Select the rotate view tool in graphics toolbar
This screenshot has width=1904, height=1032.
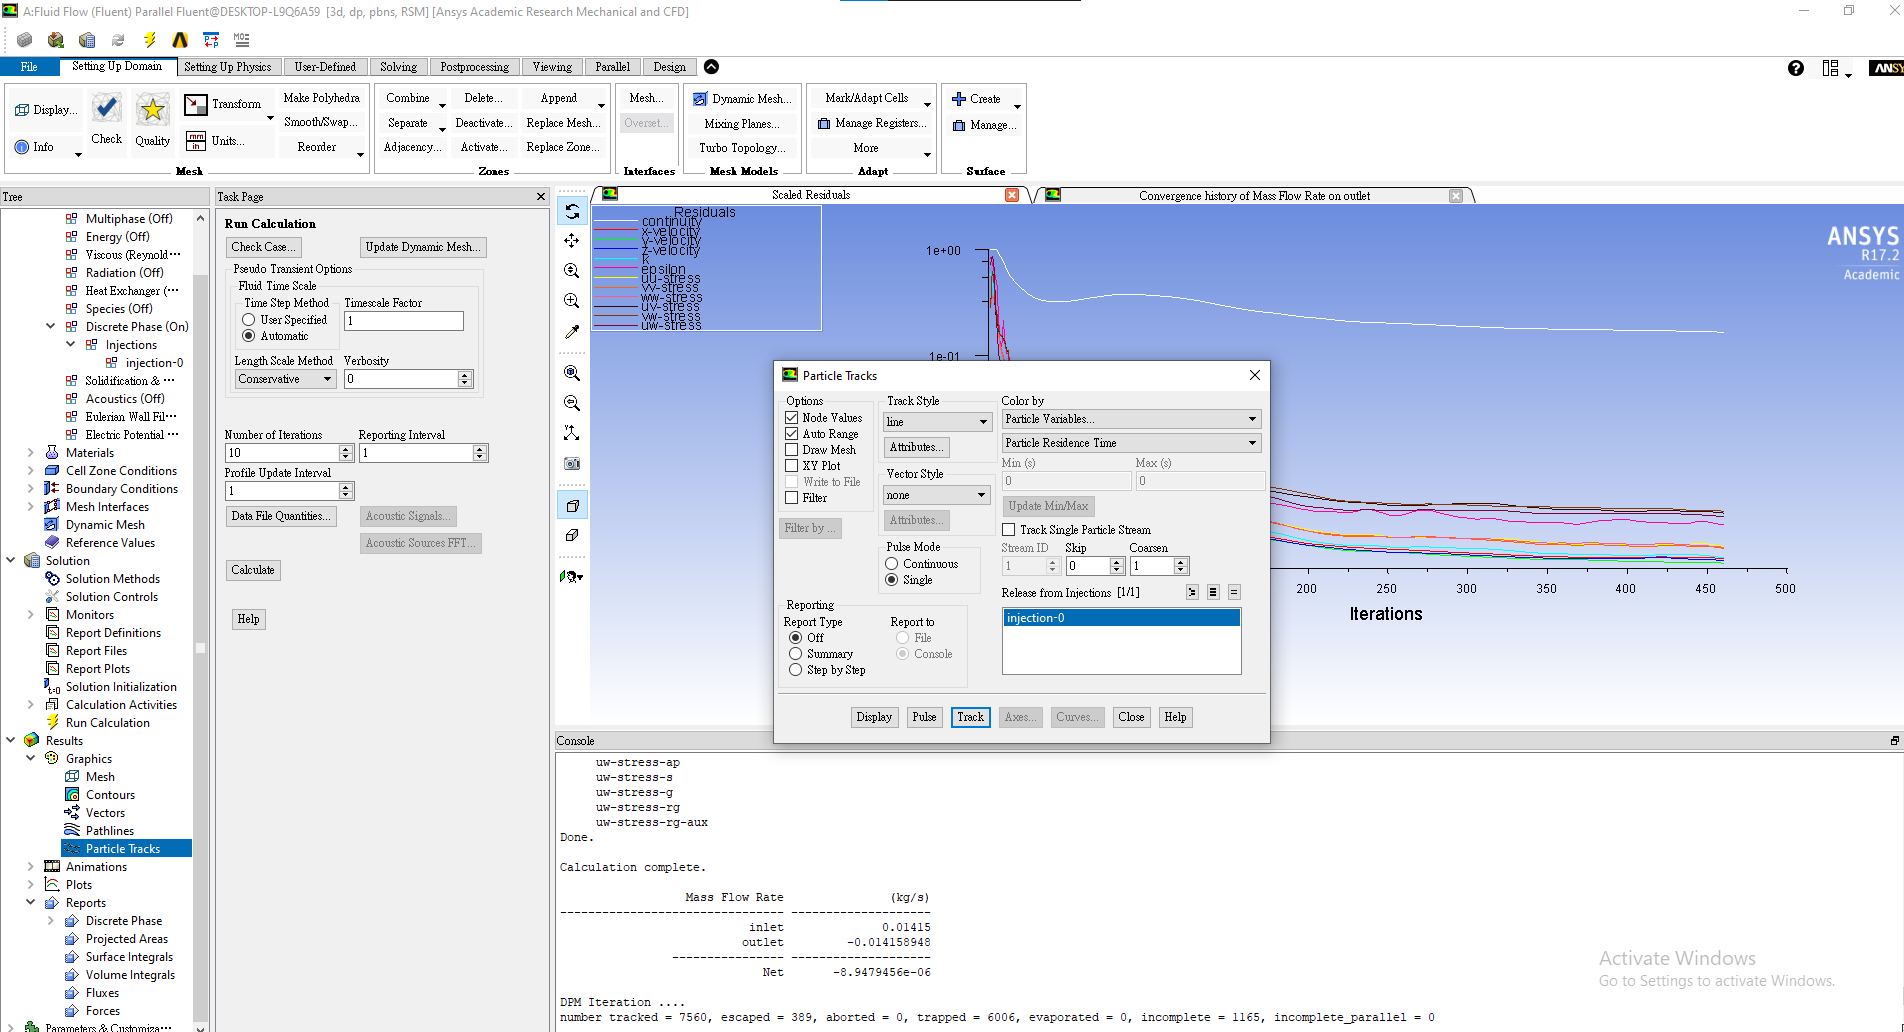[x=572, y=212]
